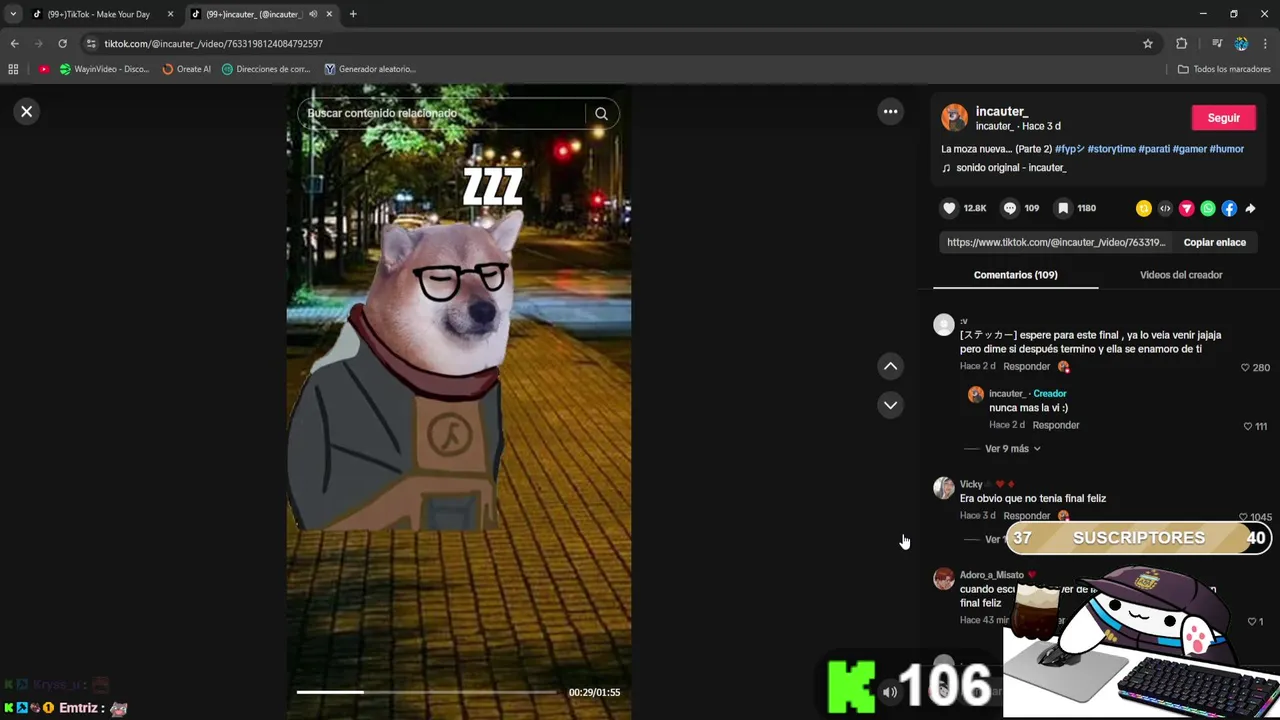Save video with bookmark icon
1280x720 pixels.
pos(1063,208)
